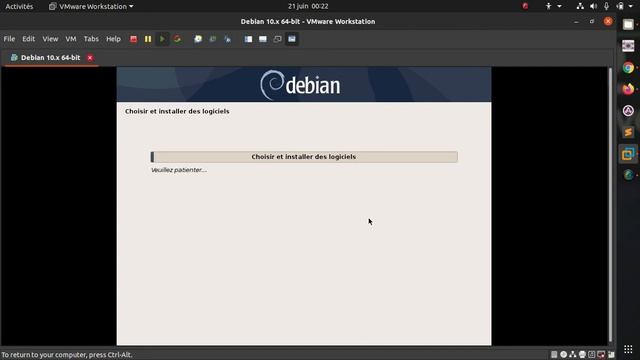Click the message log icon in status bar
Image resolution: width=640 pixels, height=360 pixels.
click(611, 354)
